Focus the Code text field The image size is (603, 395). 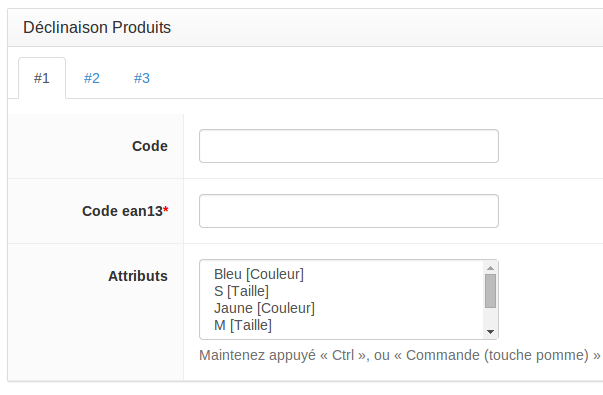[349, 146]
